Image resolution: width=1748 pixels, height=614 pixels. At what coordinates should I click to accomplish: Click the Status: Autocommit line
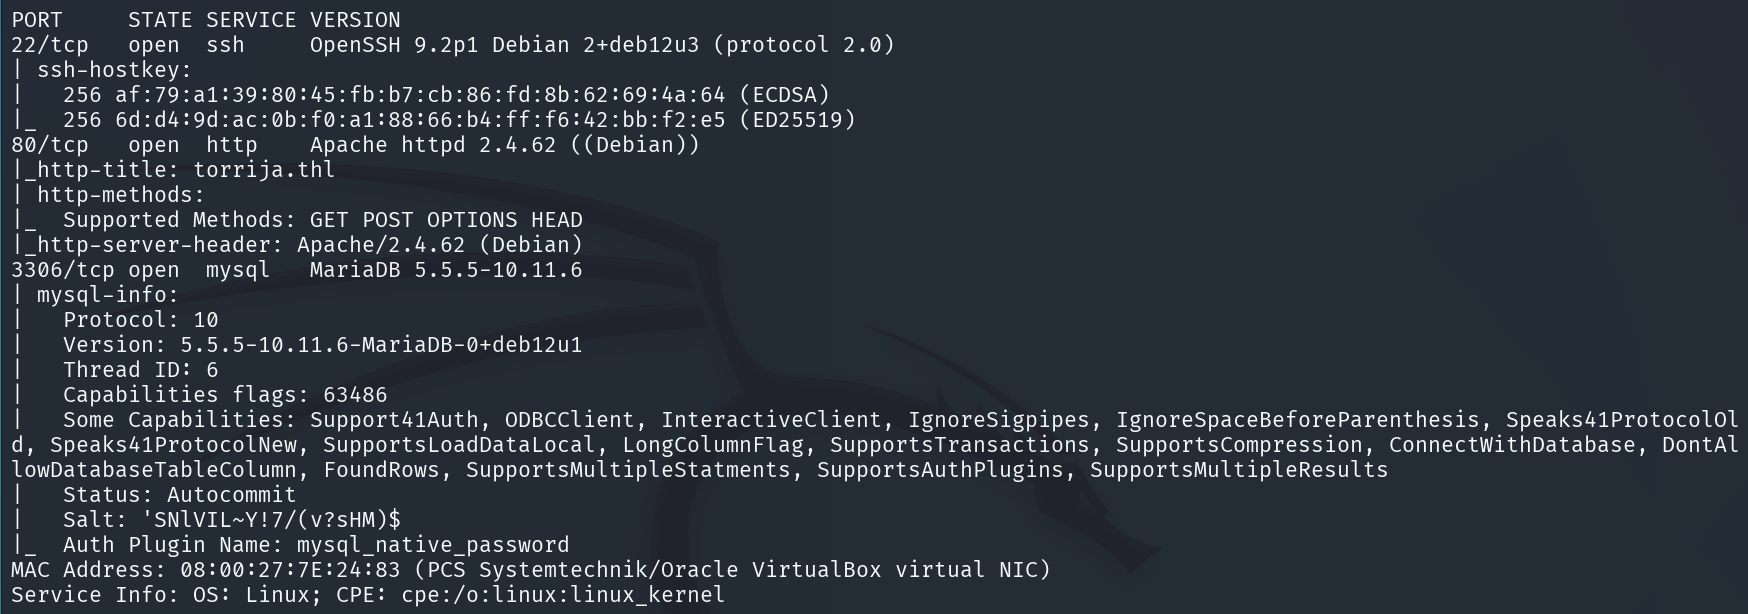179,495
